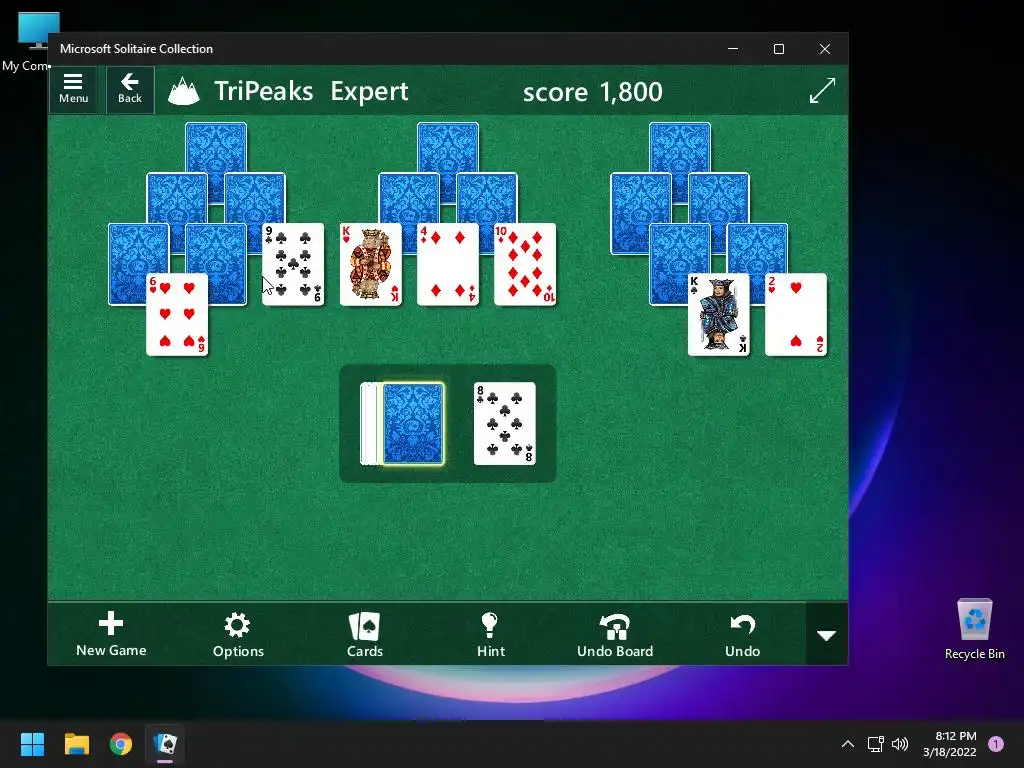Draw a card from the stock pile
Image resolution: width=1024 pixels, height=768 pixels.
point(413,424)
